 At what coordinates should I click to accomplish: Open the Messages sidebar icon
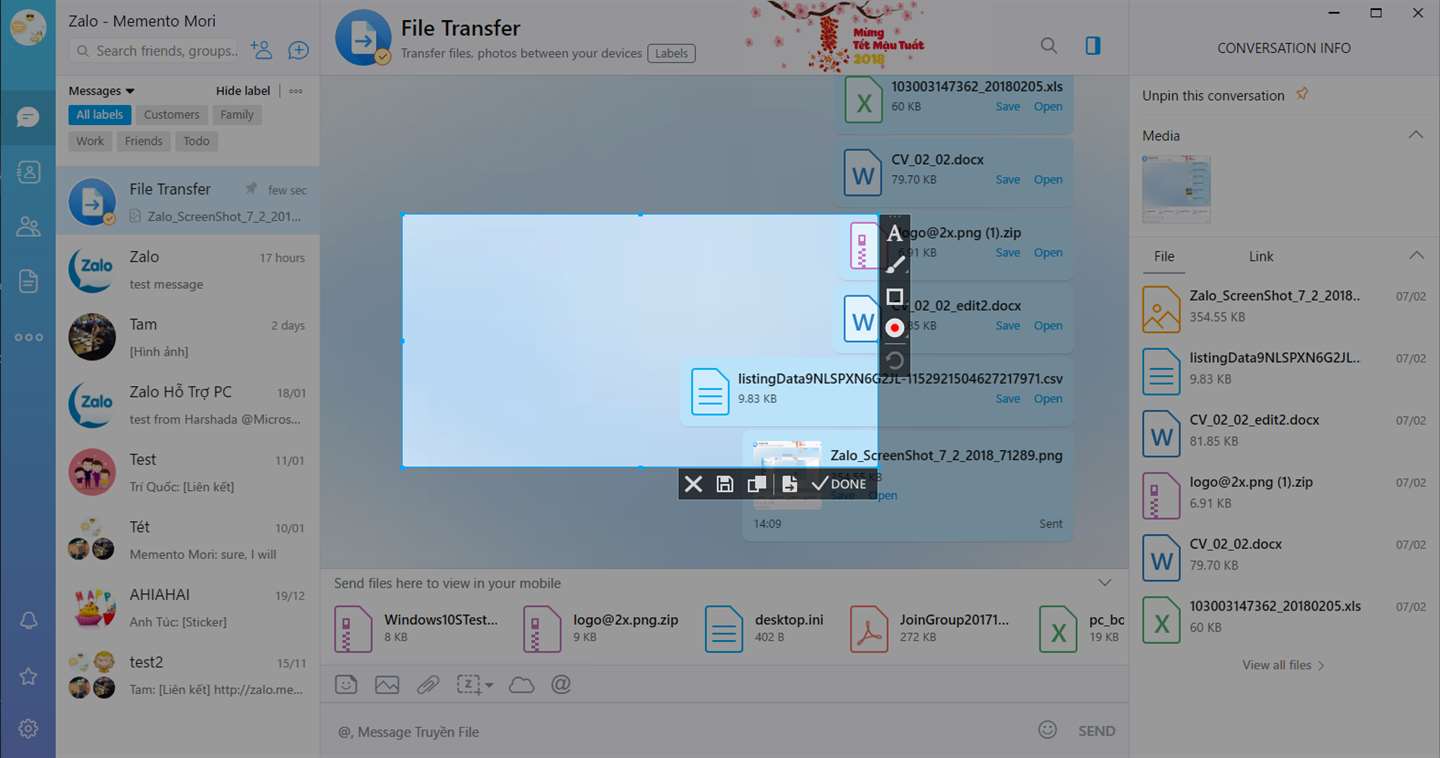coord(28,117)
